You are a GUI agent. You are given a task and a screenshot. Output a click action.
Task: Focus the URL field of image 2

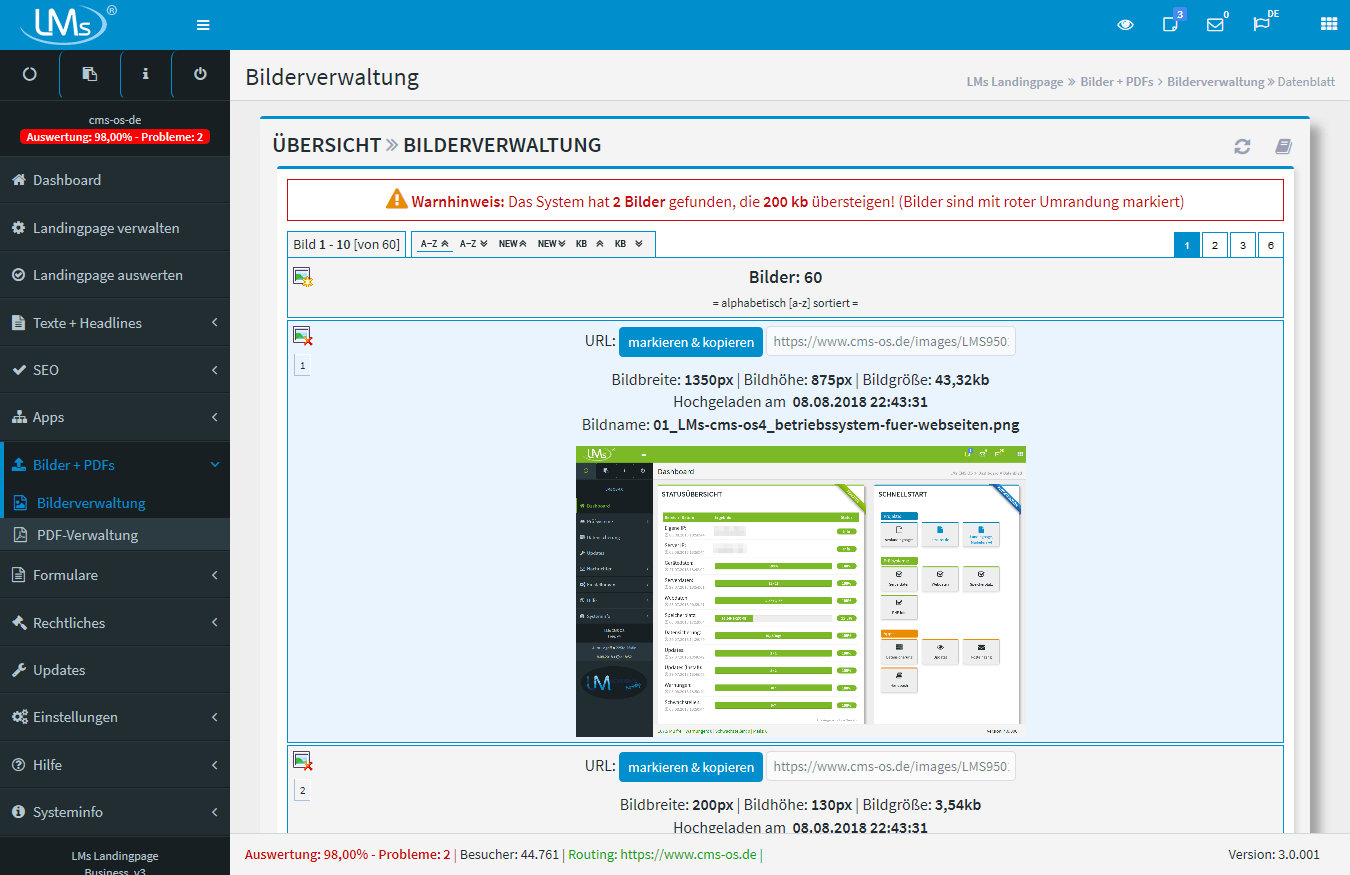(891, 767)
